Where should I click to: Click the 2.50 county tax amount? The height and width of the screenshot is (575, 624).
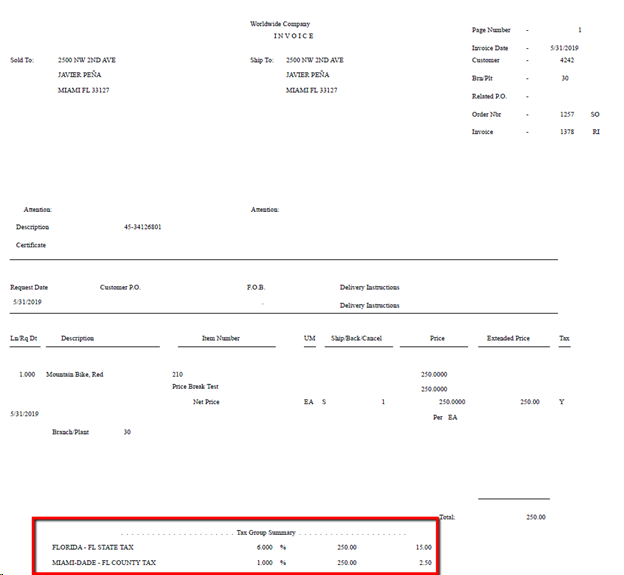click(423, 563)
